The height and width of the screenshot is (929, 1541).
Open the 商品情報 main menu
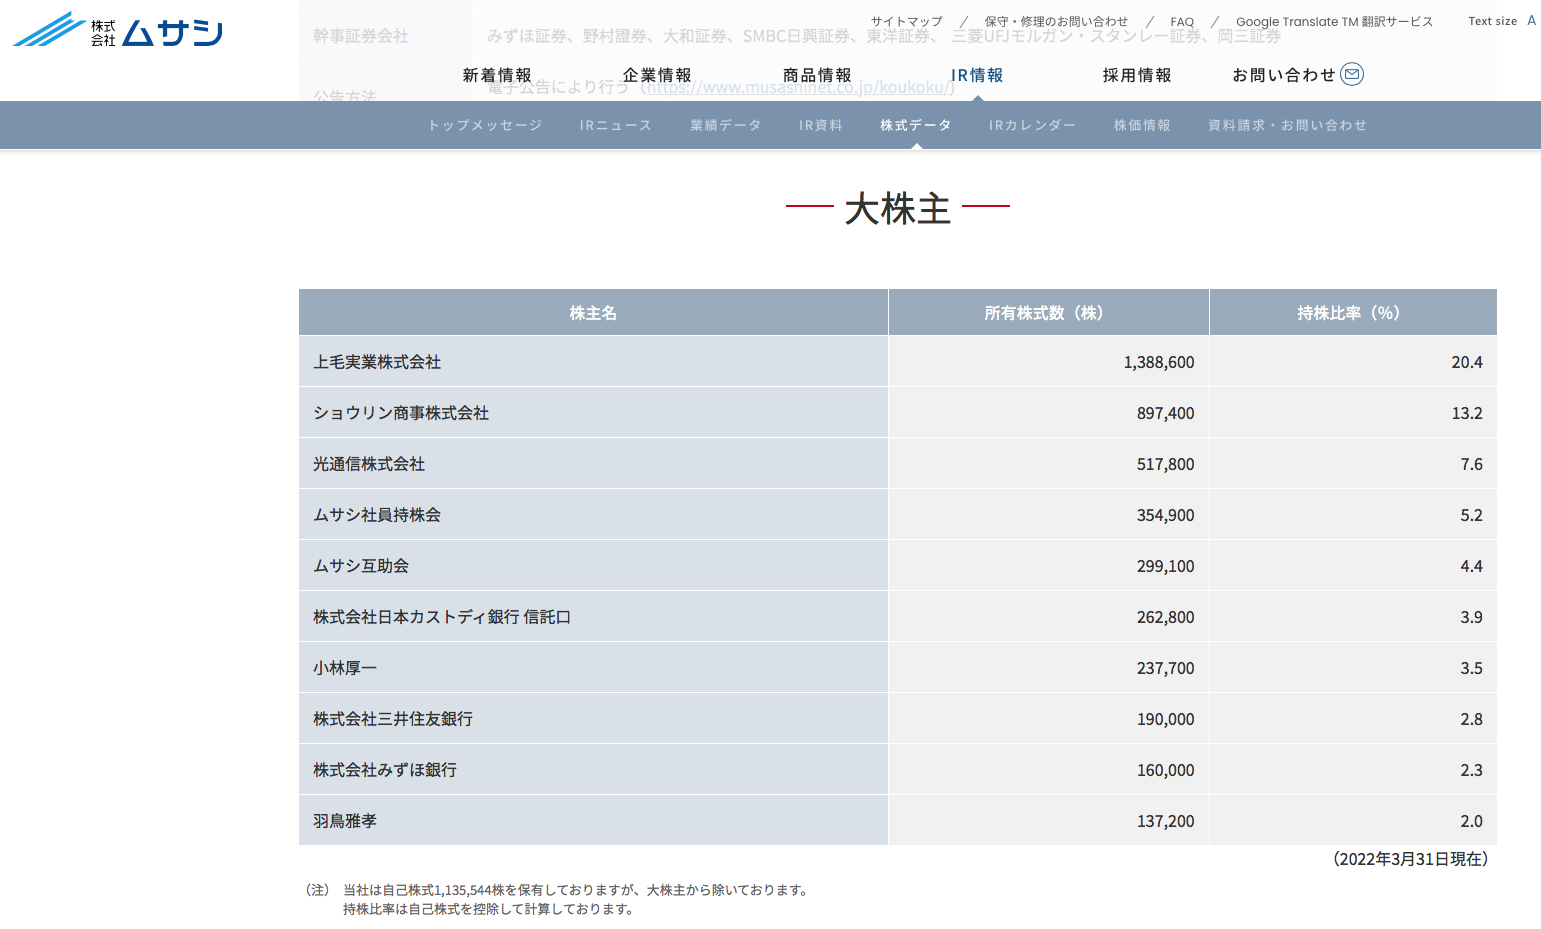(817, 75)
